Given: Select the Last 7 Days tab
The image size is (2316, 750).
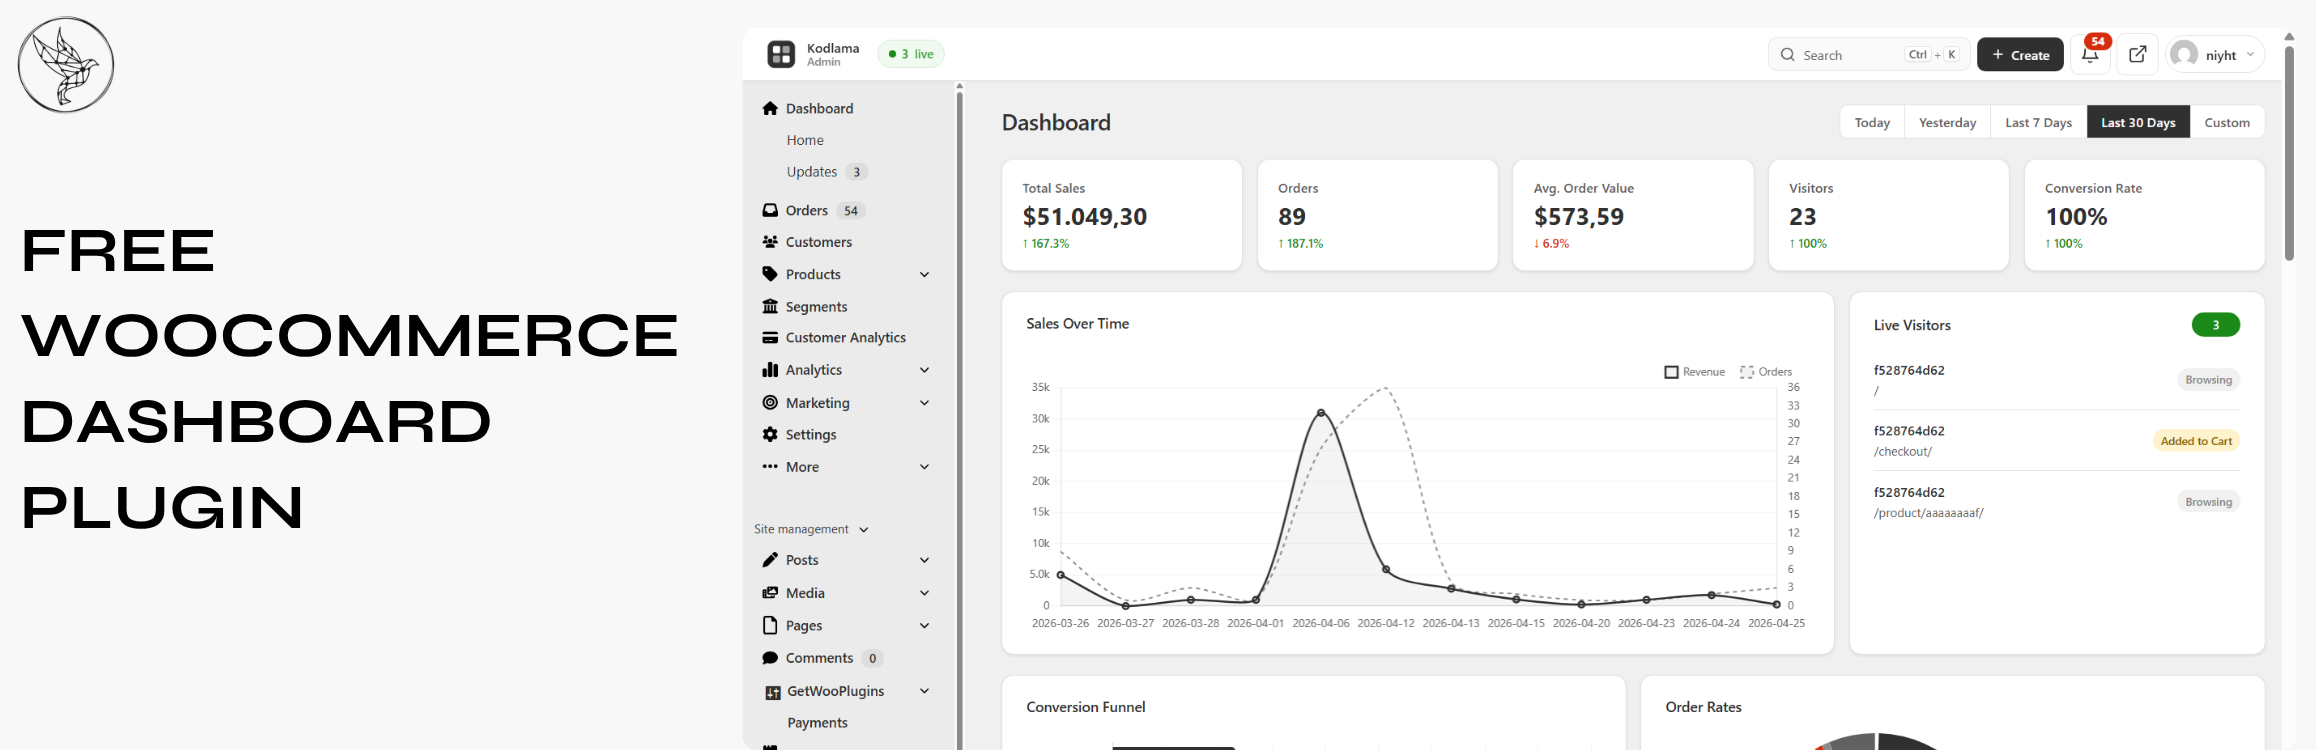Looking at the screenshot, I should [x=2038, y=122].
